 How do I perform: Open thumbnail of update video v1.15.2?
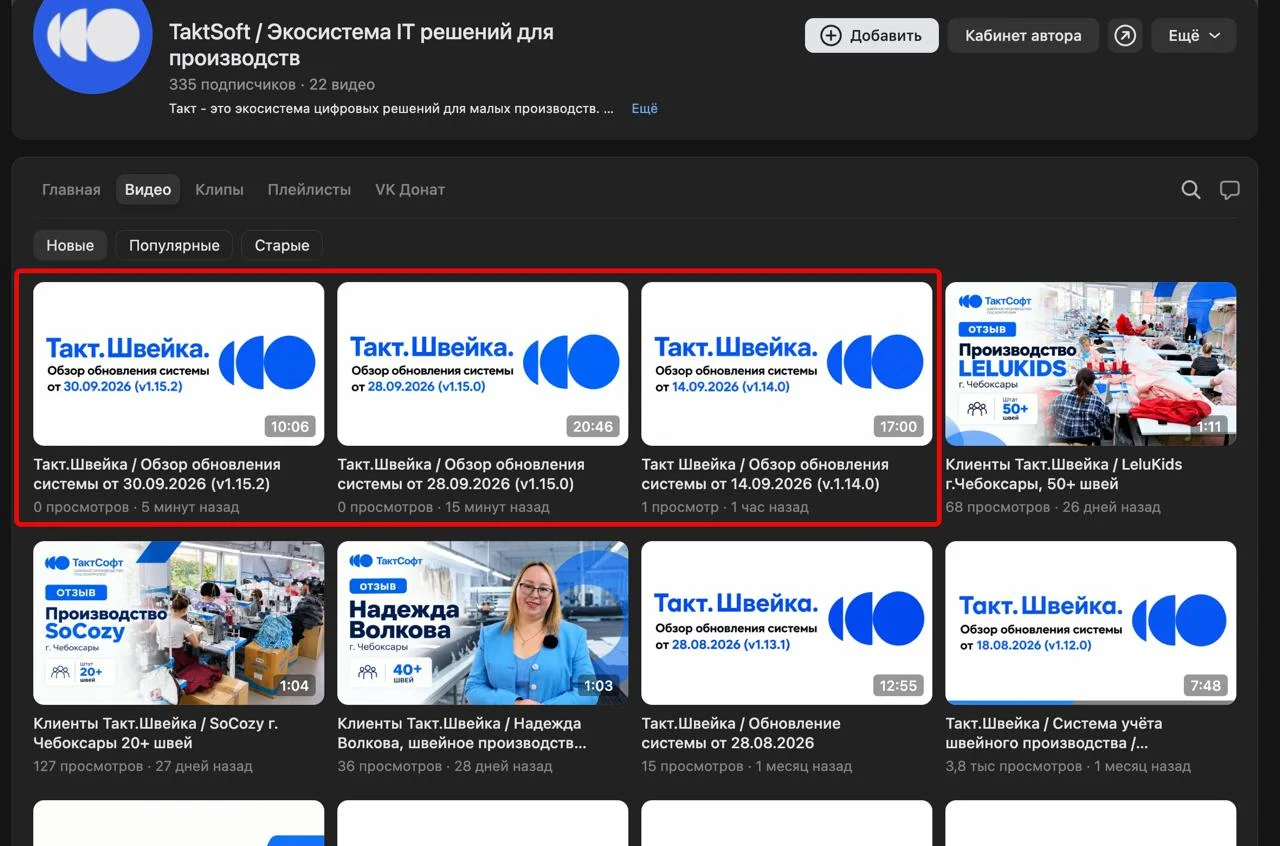tap(179, 364)
